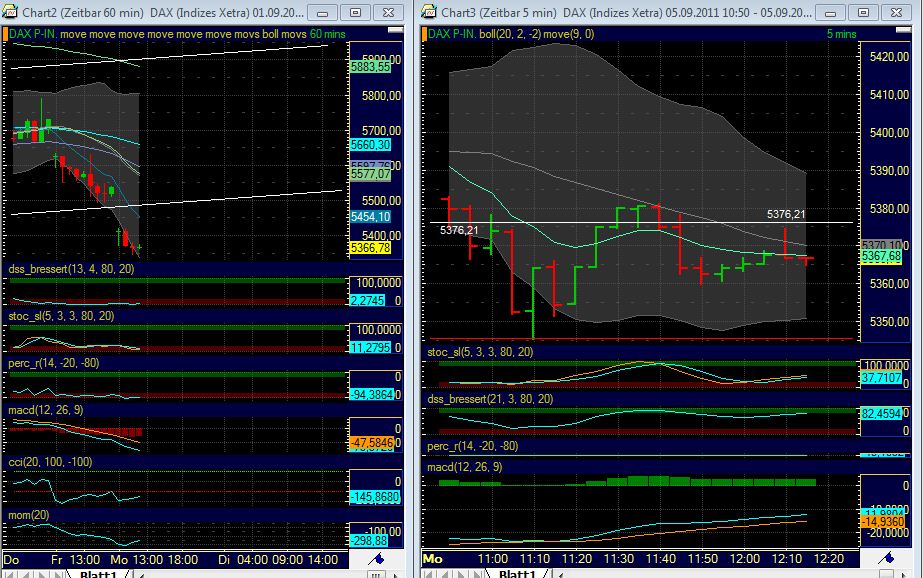923x578 pixels.
Task: Click the 2,2745 dss_bressert value
Action: 367,301
